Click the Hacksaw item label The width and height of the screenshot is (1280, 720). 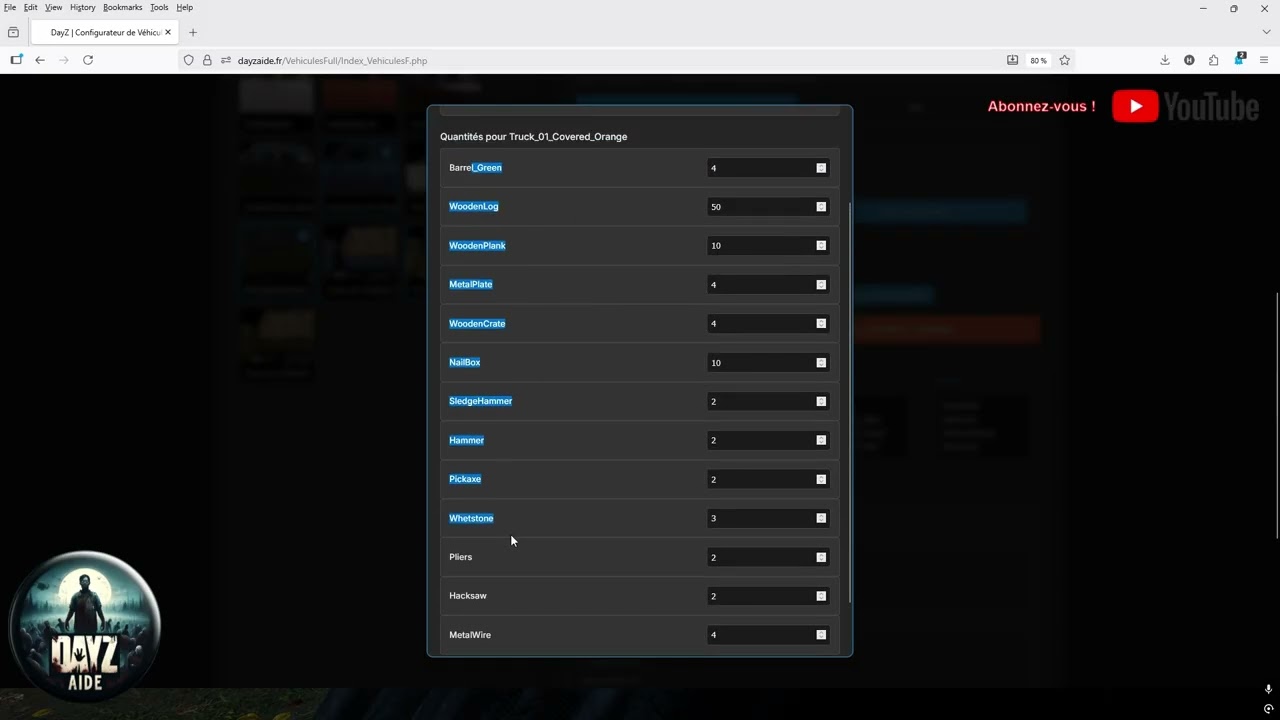tap(468, 596)
